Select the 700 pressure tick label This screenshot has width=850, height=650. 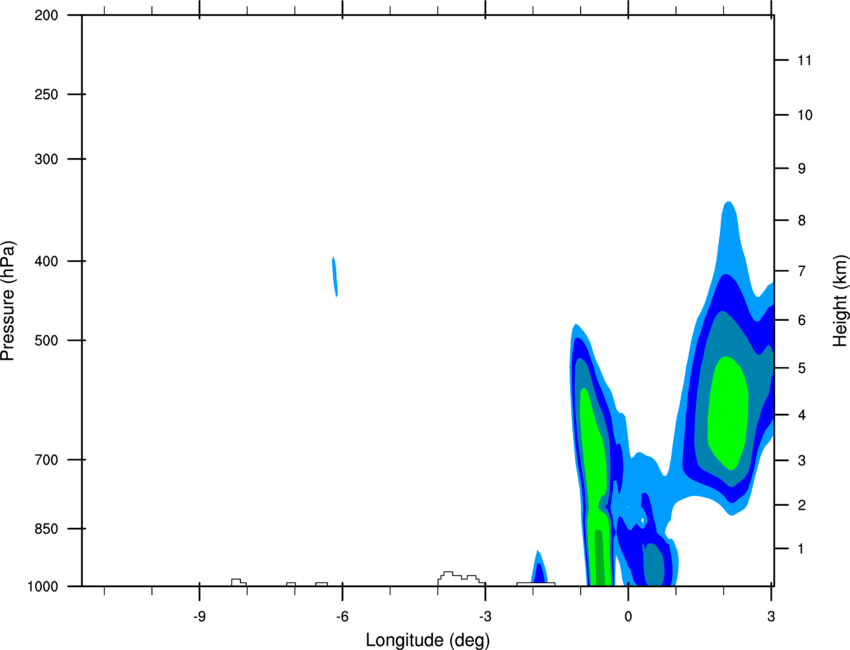tap(46, 460)
